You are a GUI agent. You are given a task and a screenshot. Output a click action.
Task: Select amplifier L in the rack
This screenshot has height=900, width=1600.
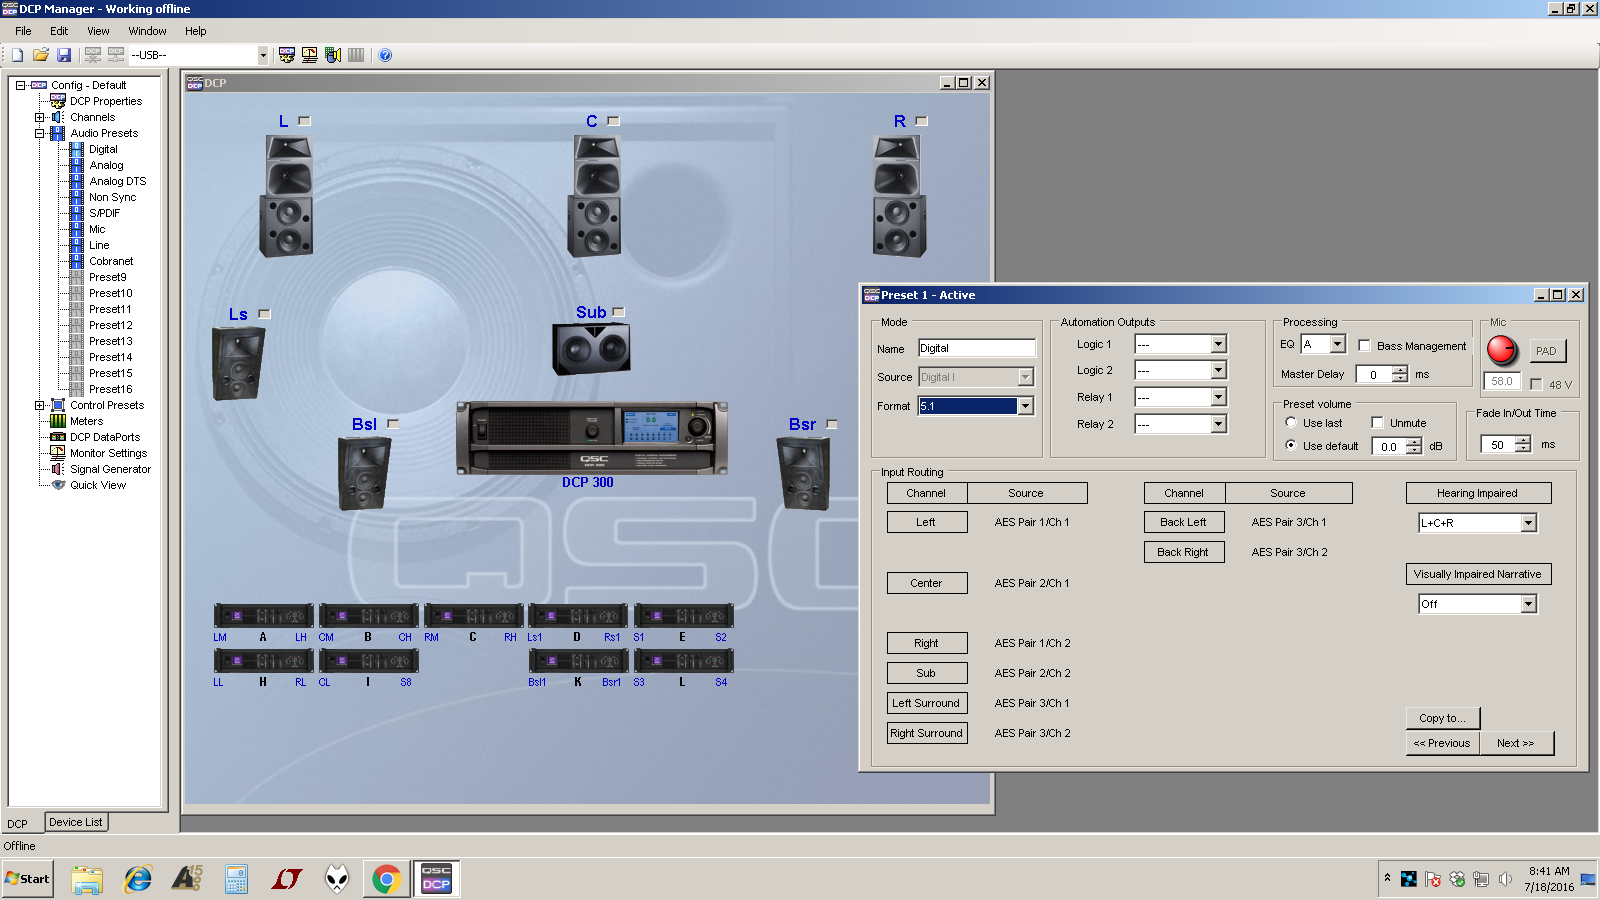click(x=684, y=661)
